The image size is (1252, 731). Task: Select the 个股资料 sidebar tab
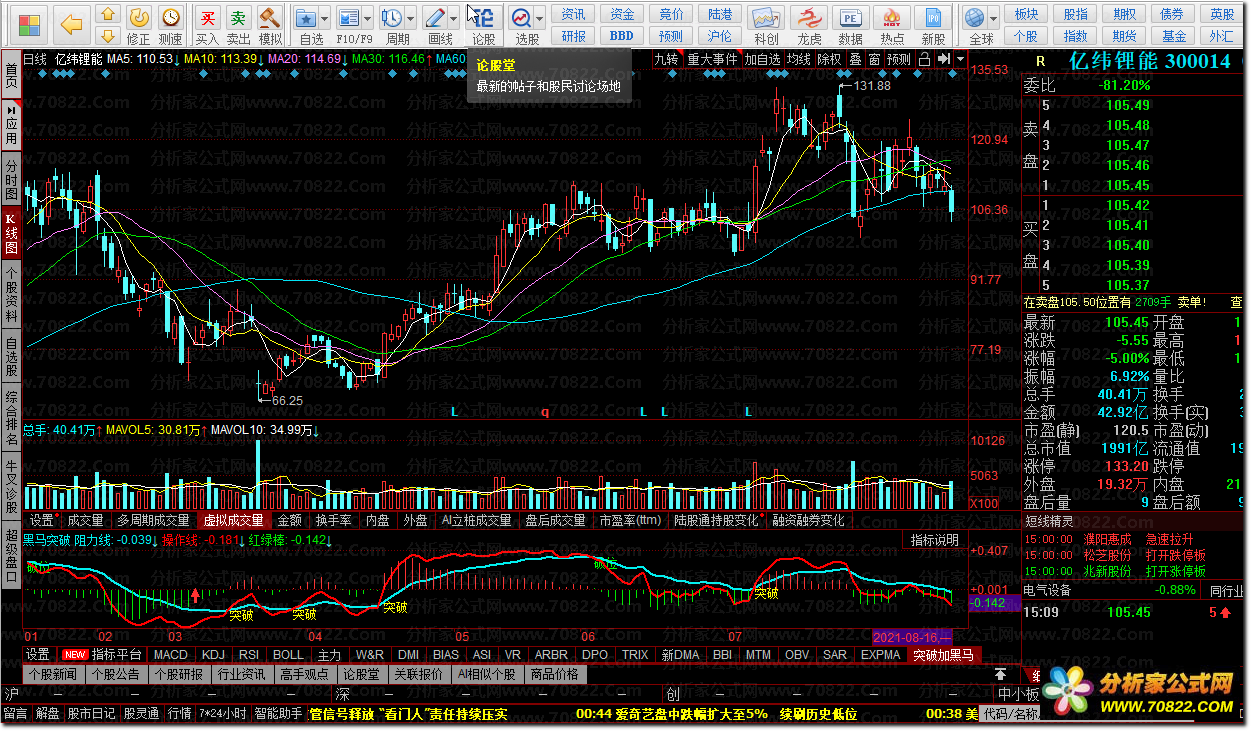click(11, 295)
